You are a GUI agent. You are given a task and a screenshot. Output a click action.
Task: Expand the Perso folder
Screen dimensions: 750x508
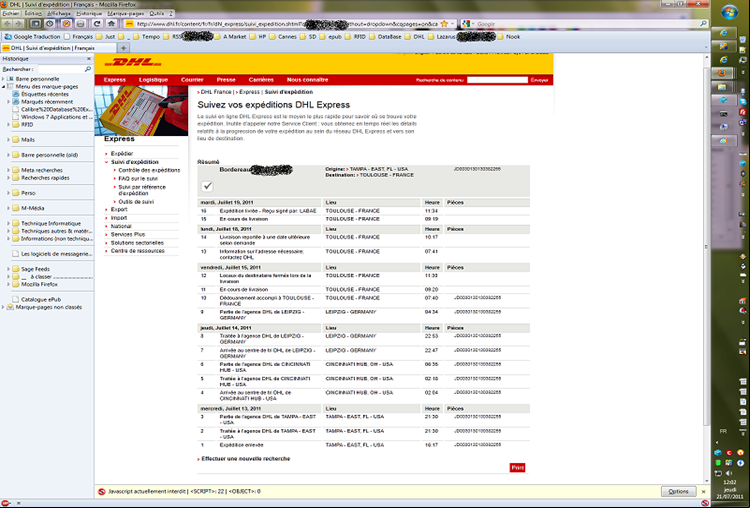pos(8,193)
